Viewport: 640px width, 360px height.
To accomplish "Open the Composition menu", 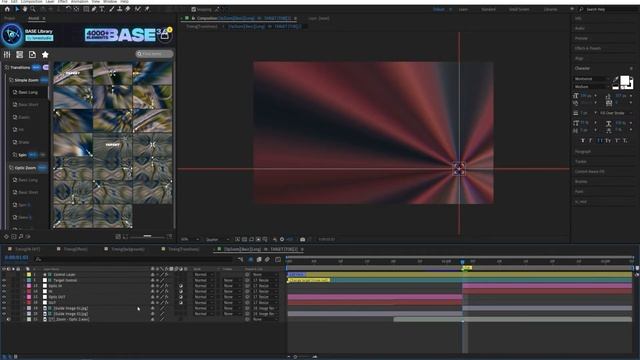I will coord(31,2).
